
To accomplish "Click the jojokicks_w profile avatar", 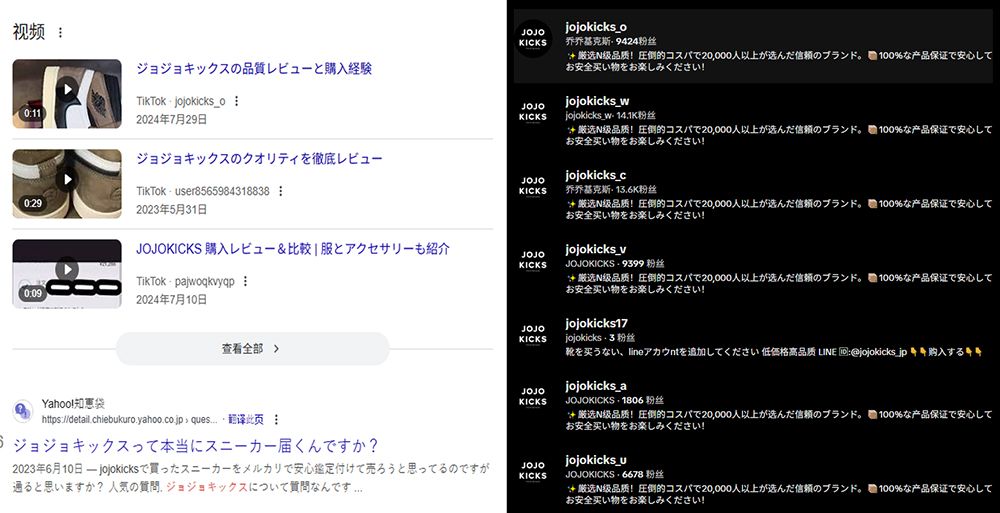I will (x=533, y=112).
